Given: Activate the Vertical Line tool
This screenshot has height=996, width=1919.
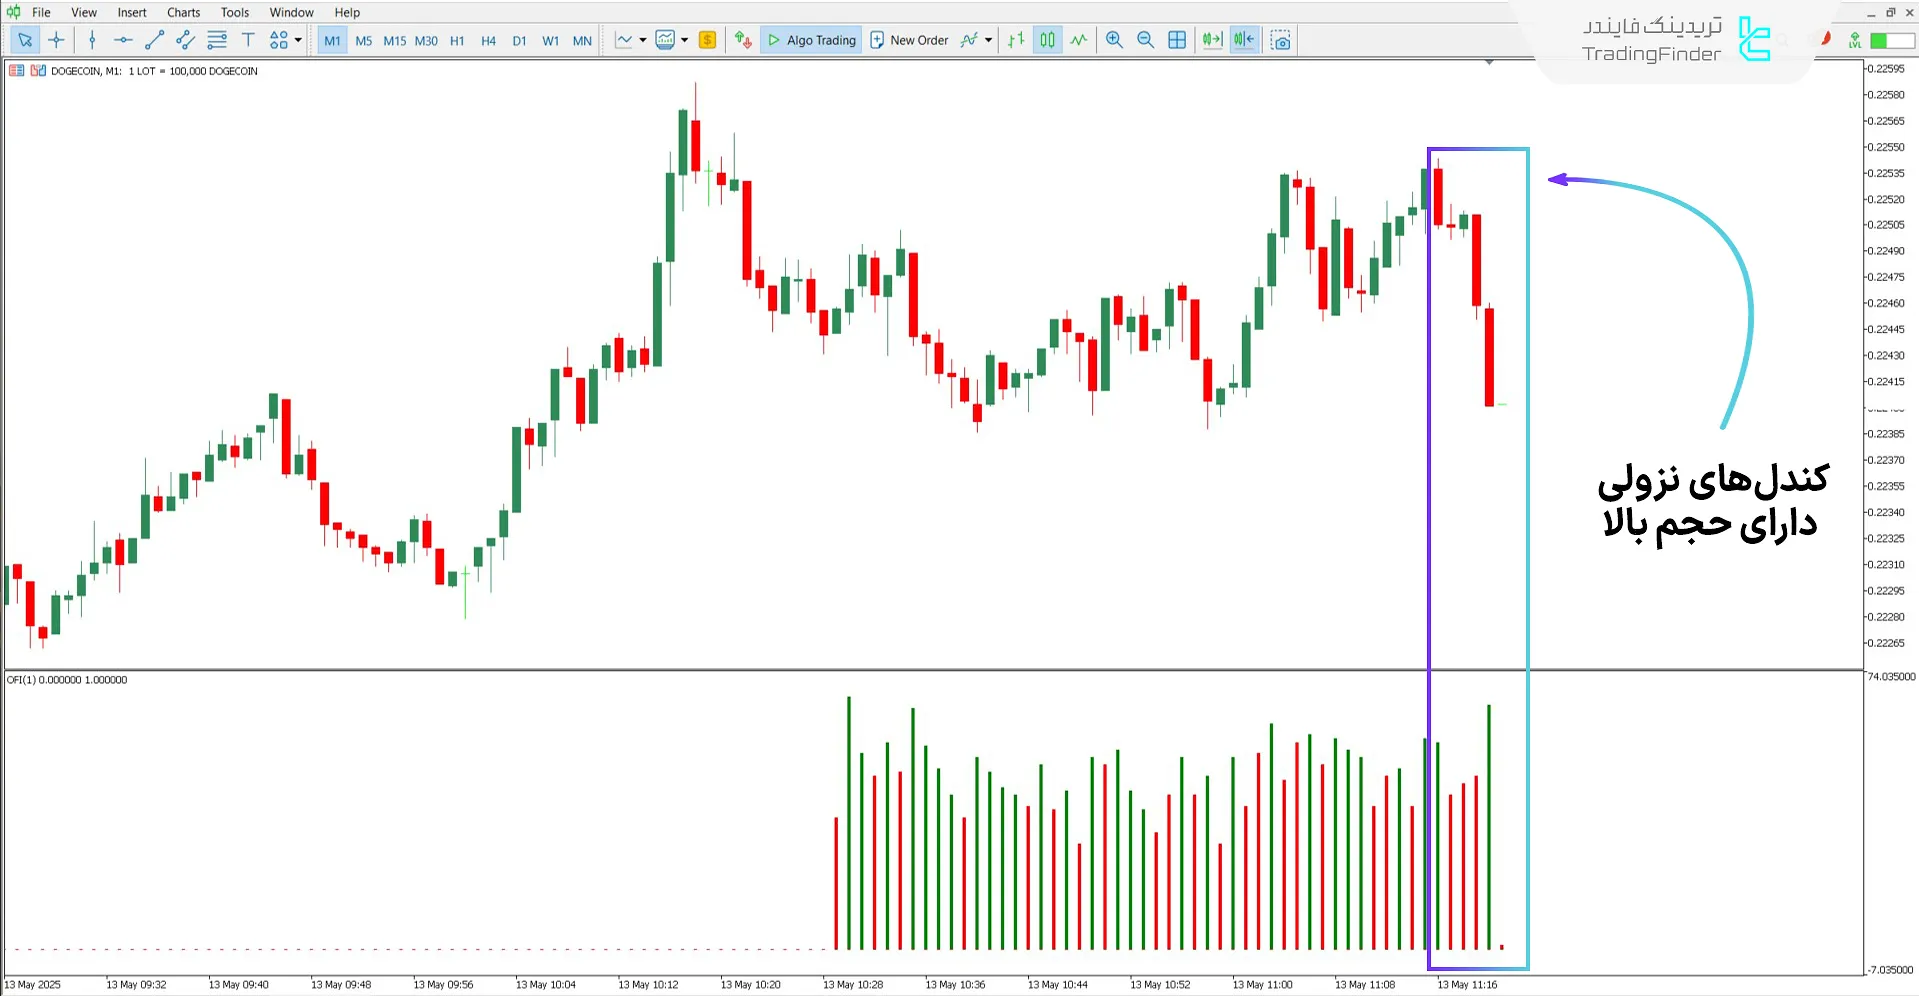Looking at the screenshot, I should (92, 40).
